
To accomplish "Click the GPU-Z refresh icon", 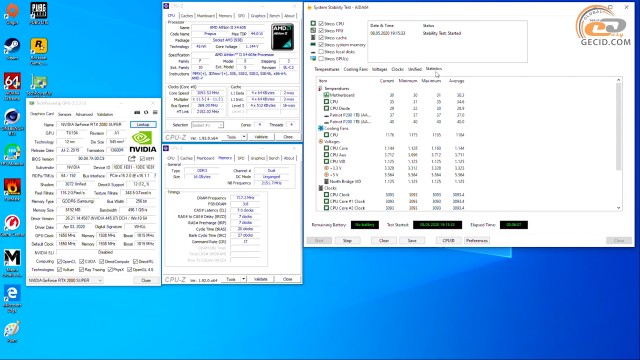I will coord(146,112).
